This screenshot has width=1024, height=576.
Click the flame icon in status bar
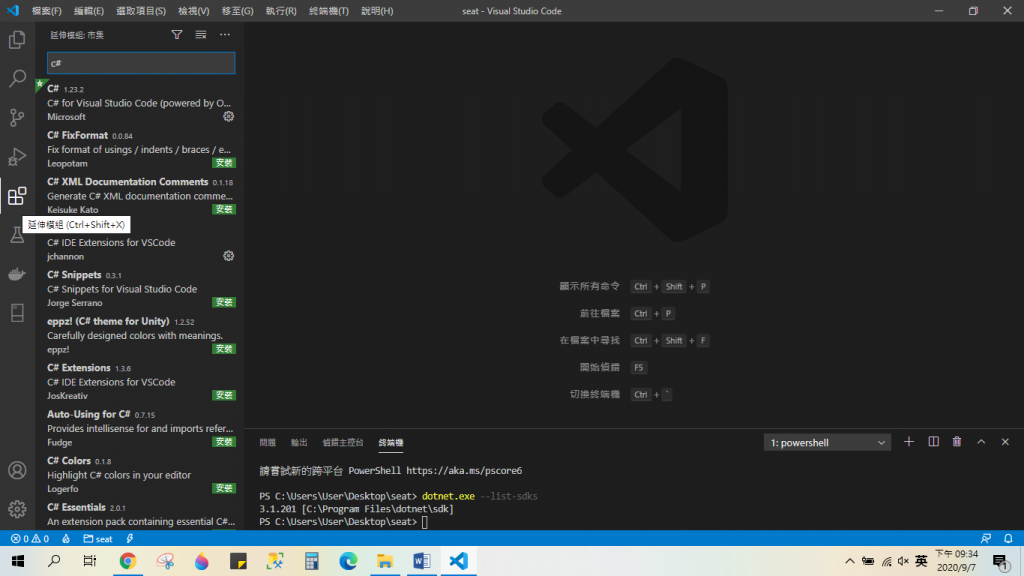point(66,539)
